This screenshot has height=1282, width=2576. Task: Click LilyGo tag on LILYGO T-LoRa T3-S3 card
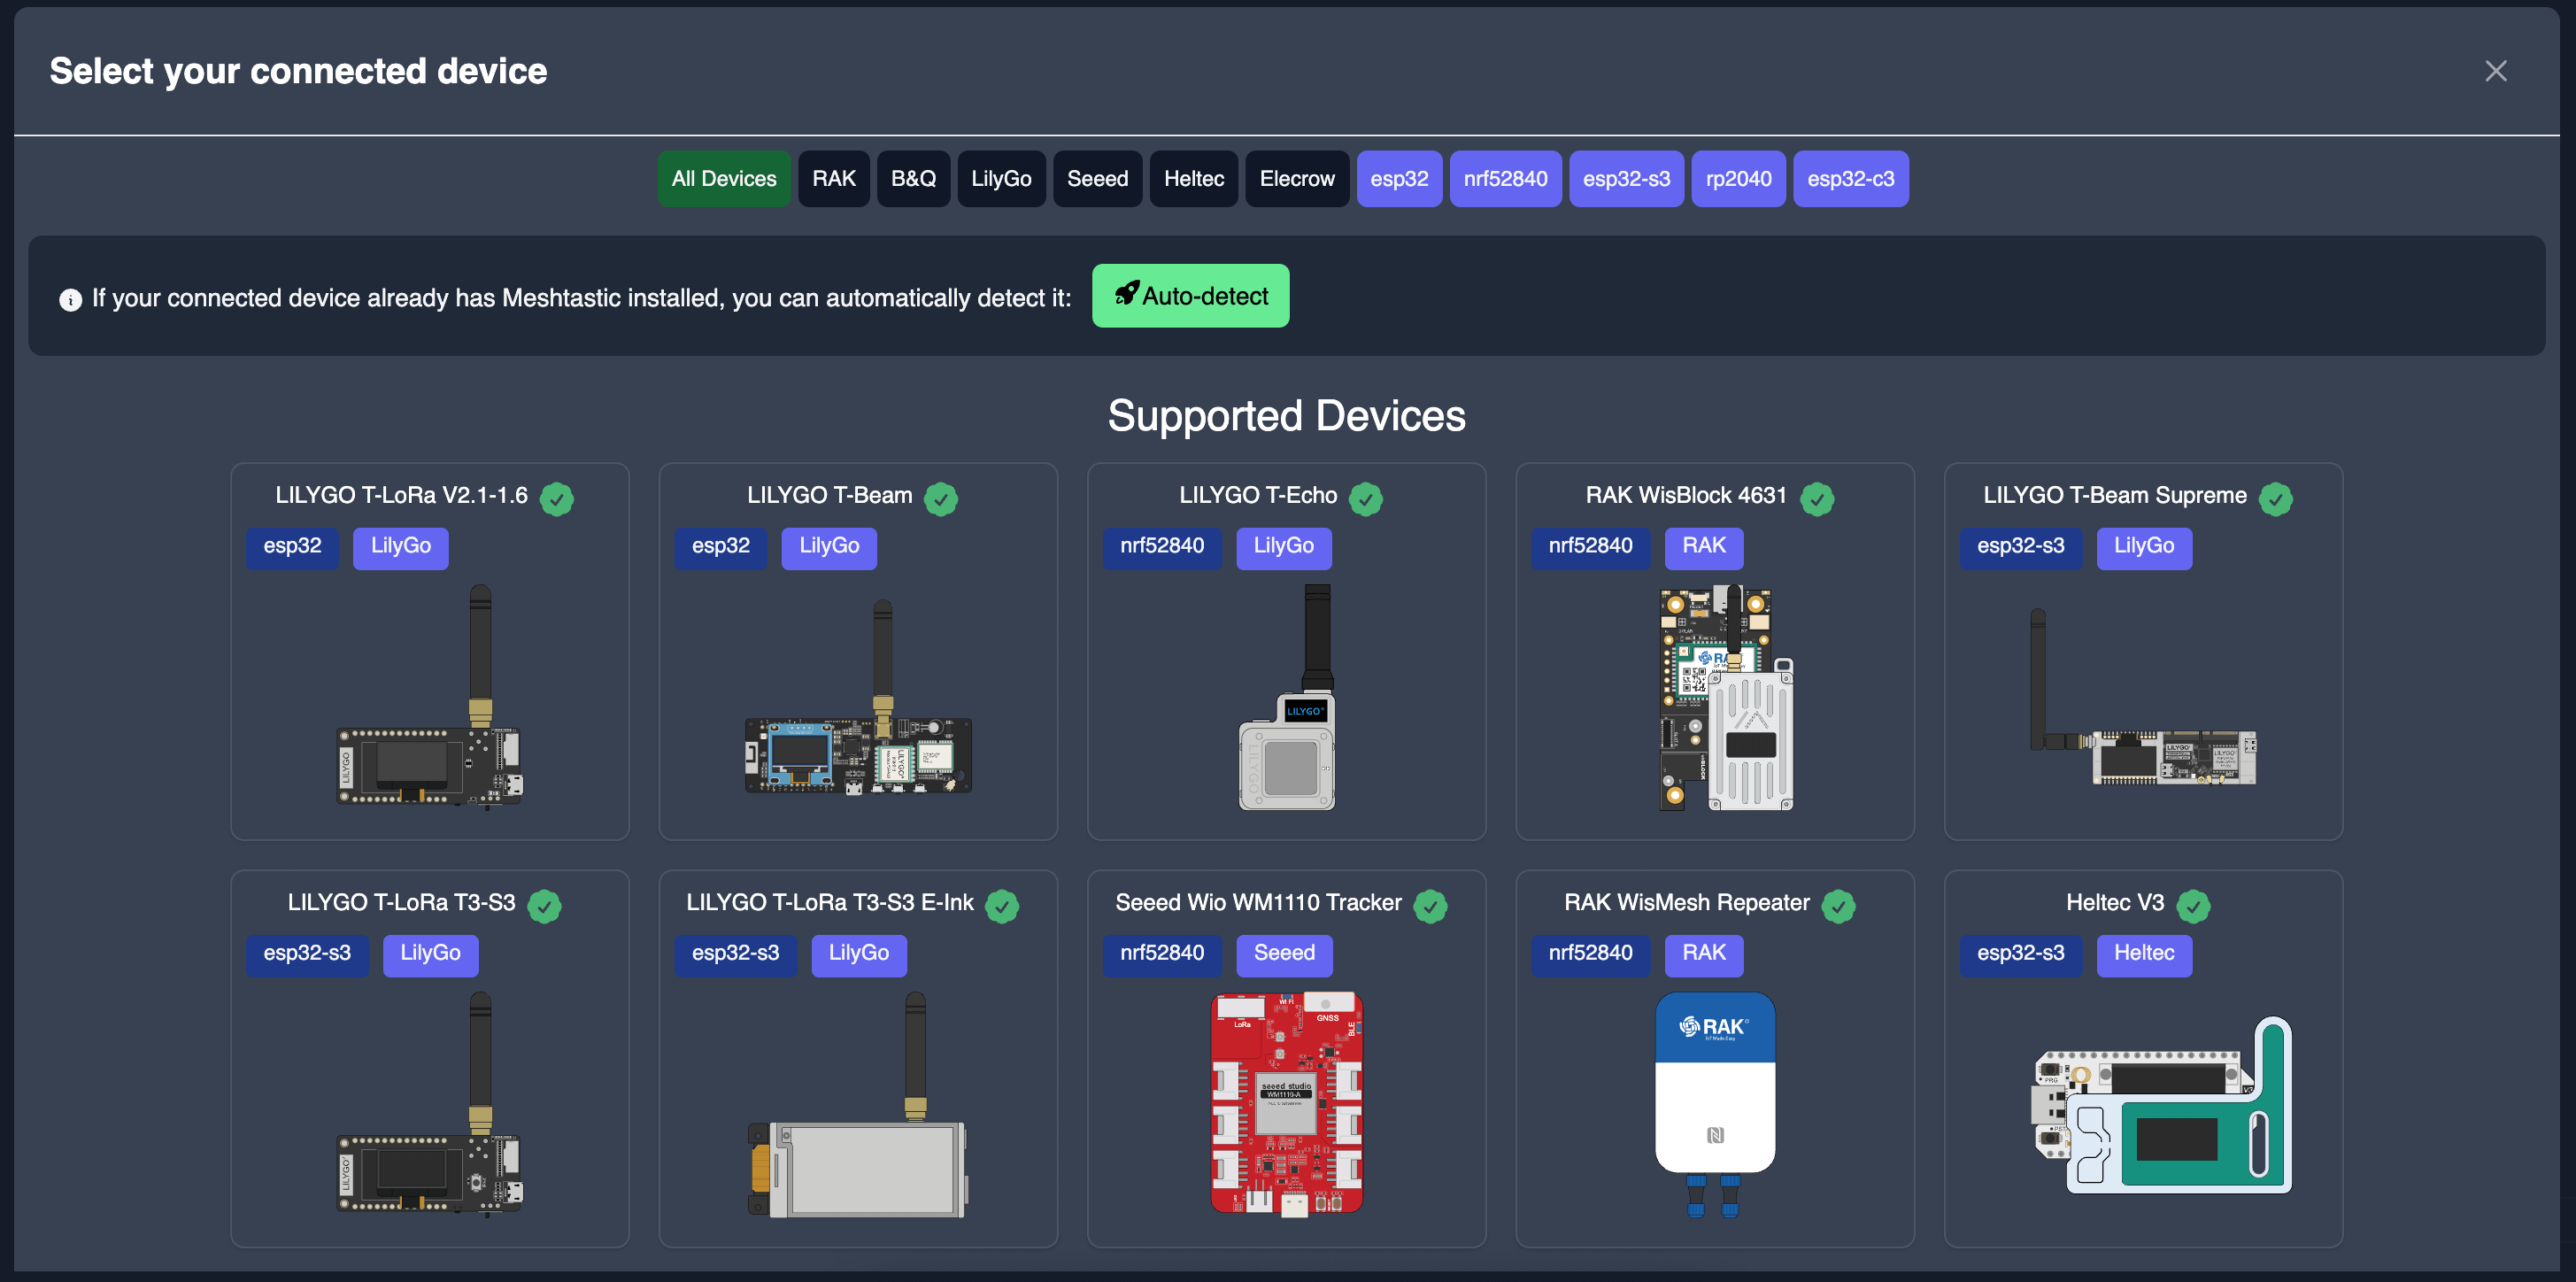click(x=430, y=954)
